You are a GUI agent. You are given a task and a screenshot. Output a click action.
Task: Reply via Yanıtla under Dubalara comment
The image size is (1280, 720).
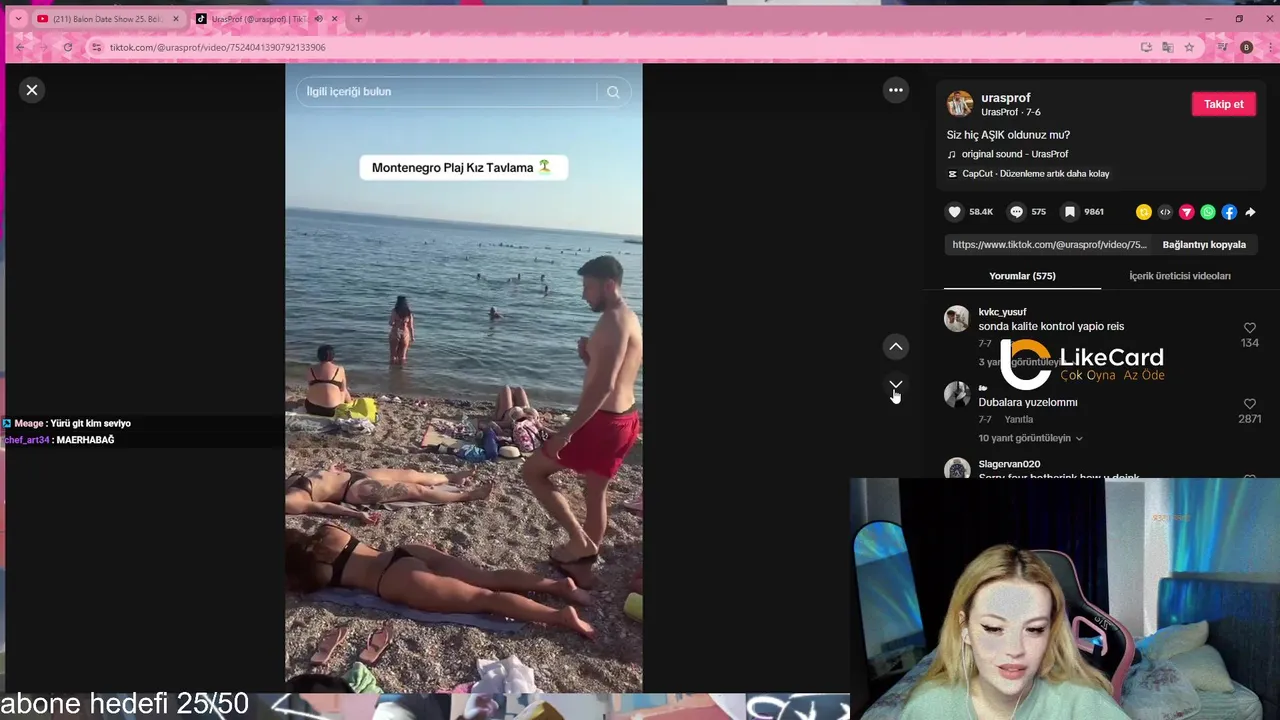[1018, 420]
